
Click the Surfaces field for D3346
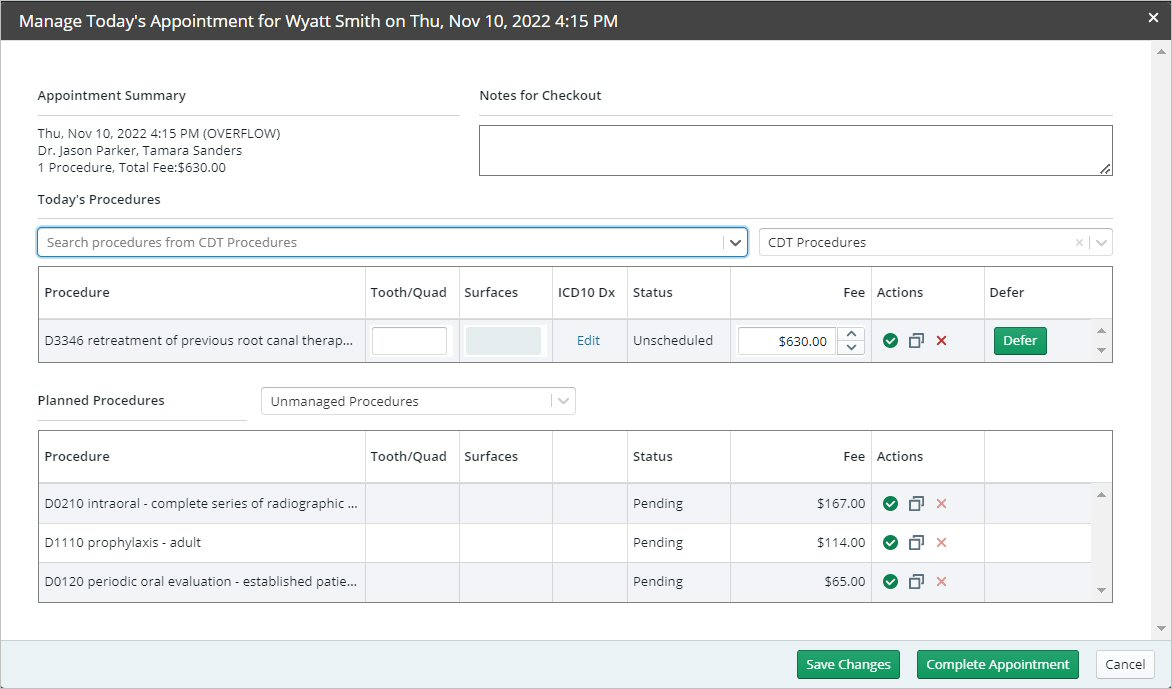click(503, 341)
